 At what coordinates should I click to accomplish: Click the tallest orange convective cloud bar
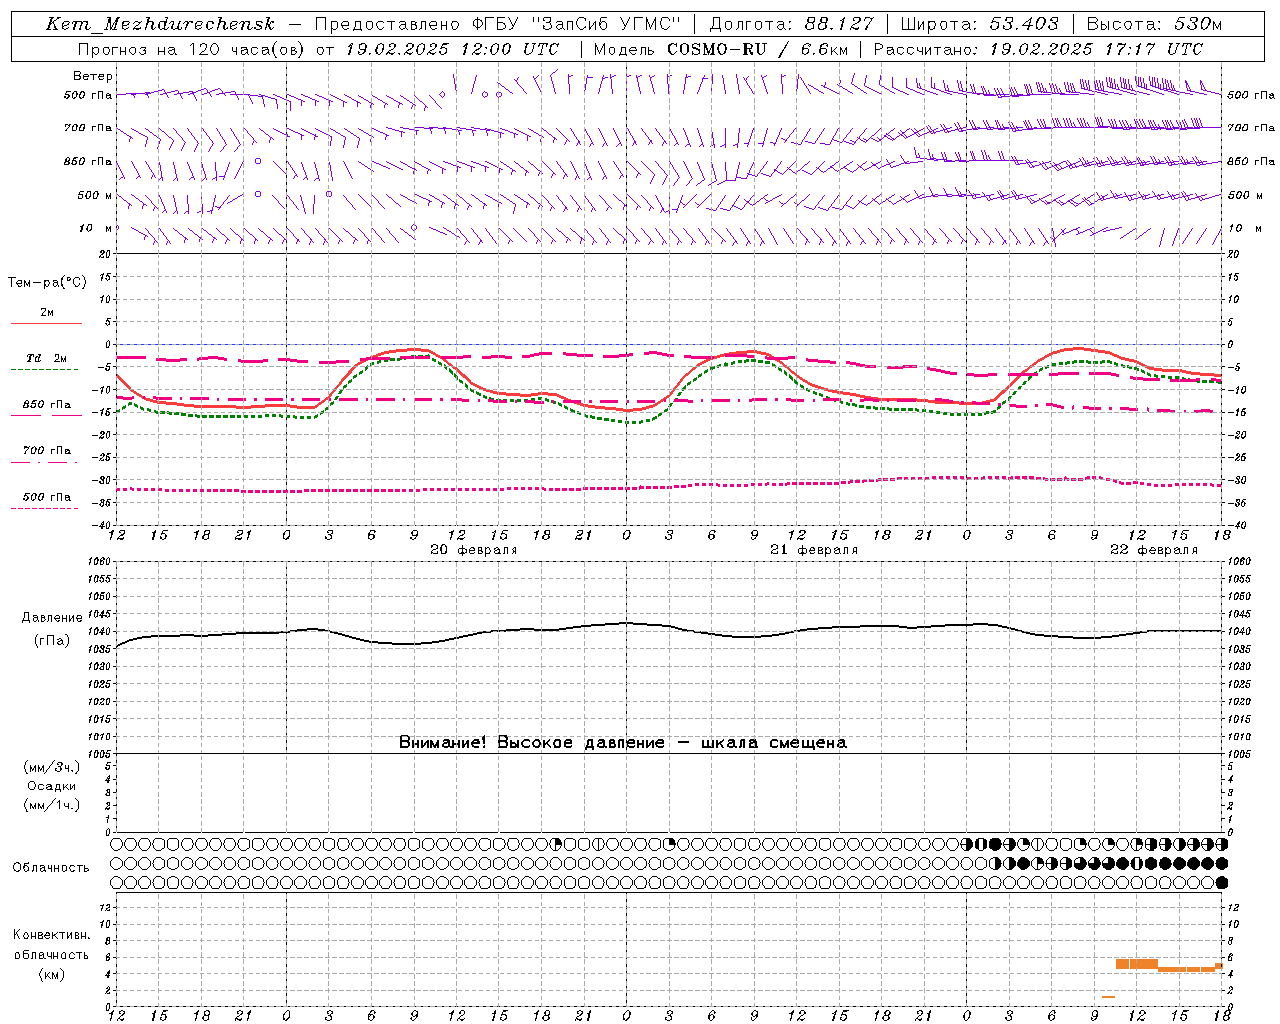coord(1136,964)
